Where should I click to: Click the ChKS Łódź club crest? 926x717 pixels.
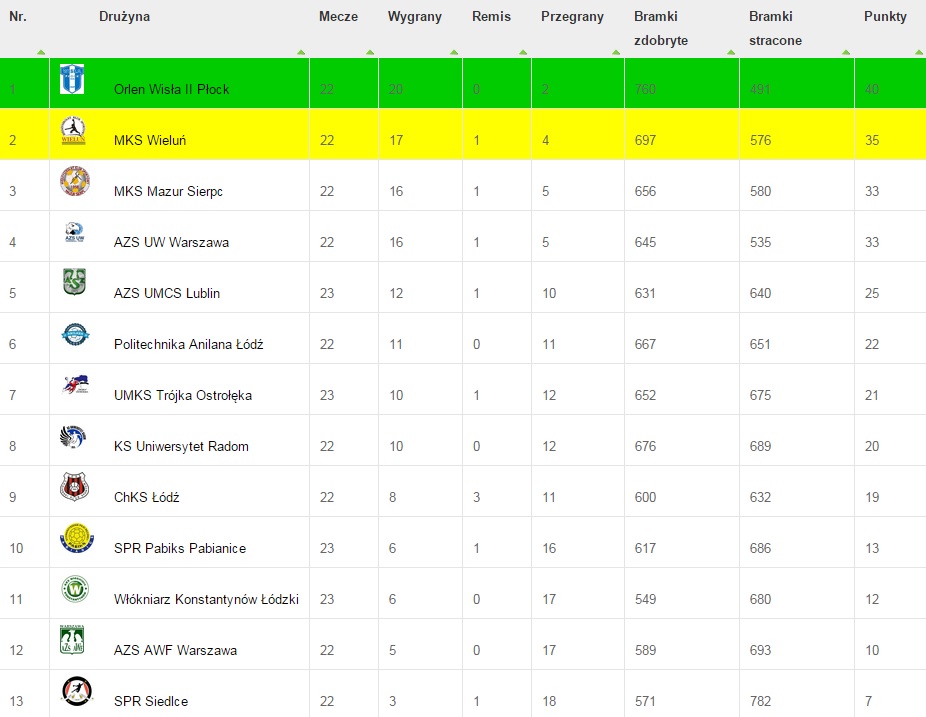[74, 487]
